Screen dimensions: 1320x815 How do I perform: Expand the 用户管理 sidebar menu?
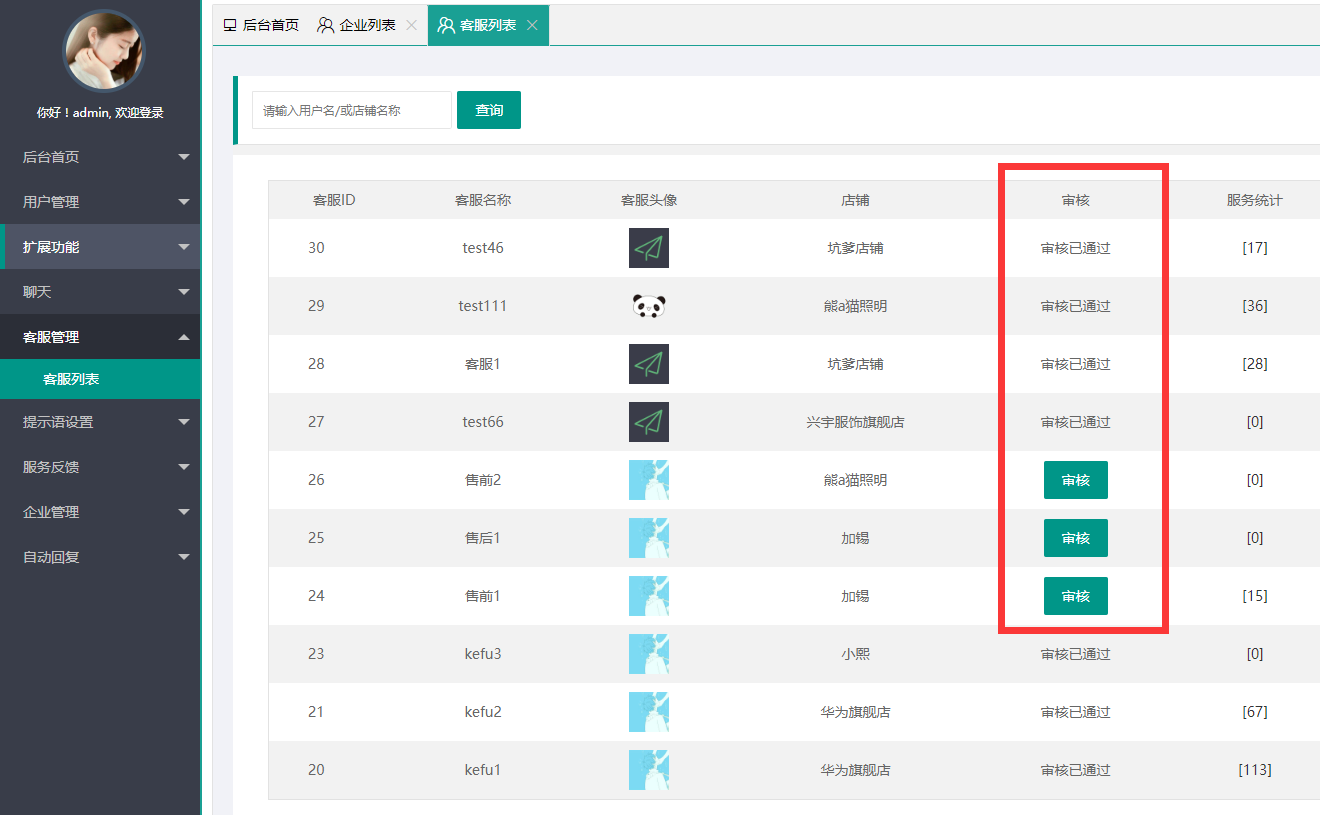100,202
